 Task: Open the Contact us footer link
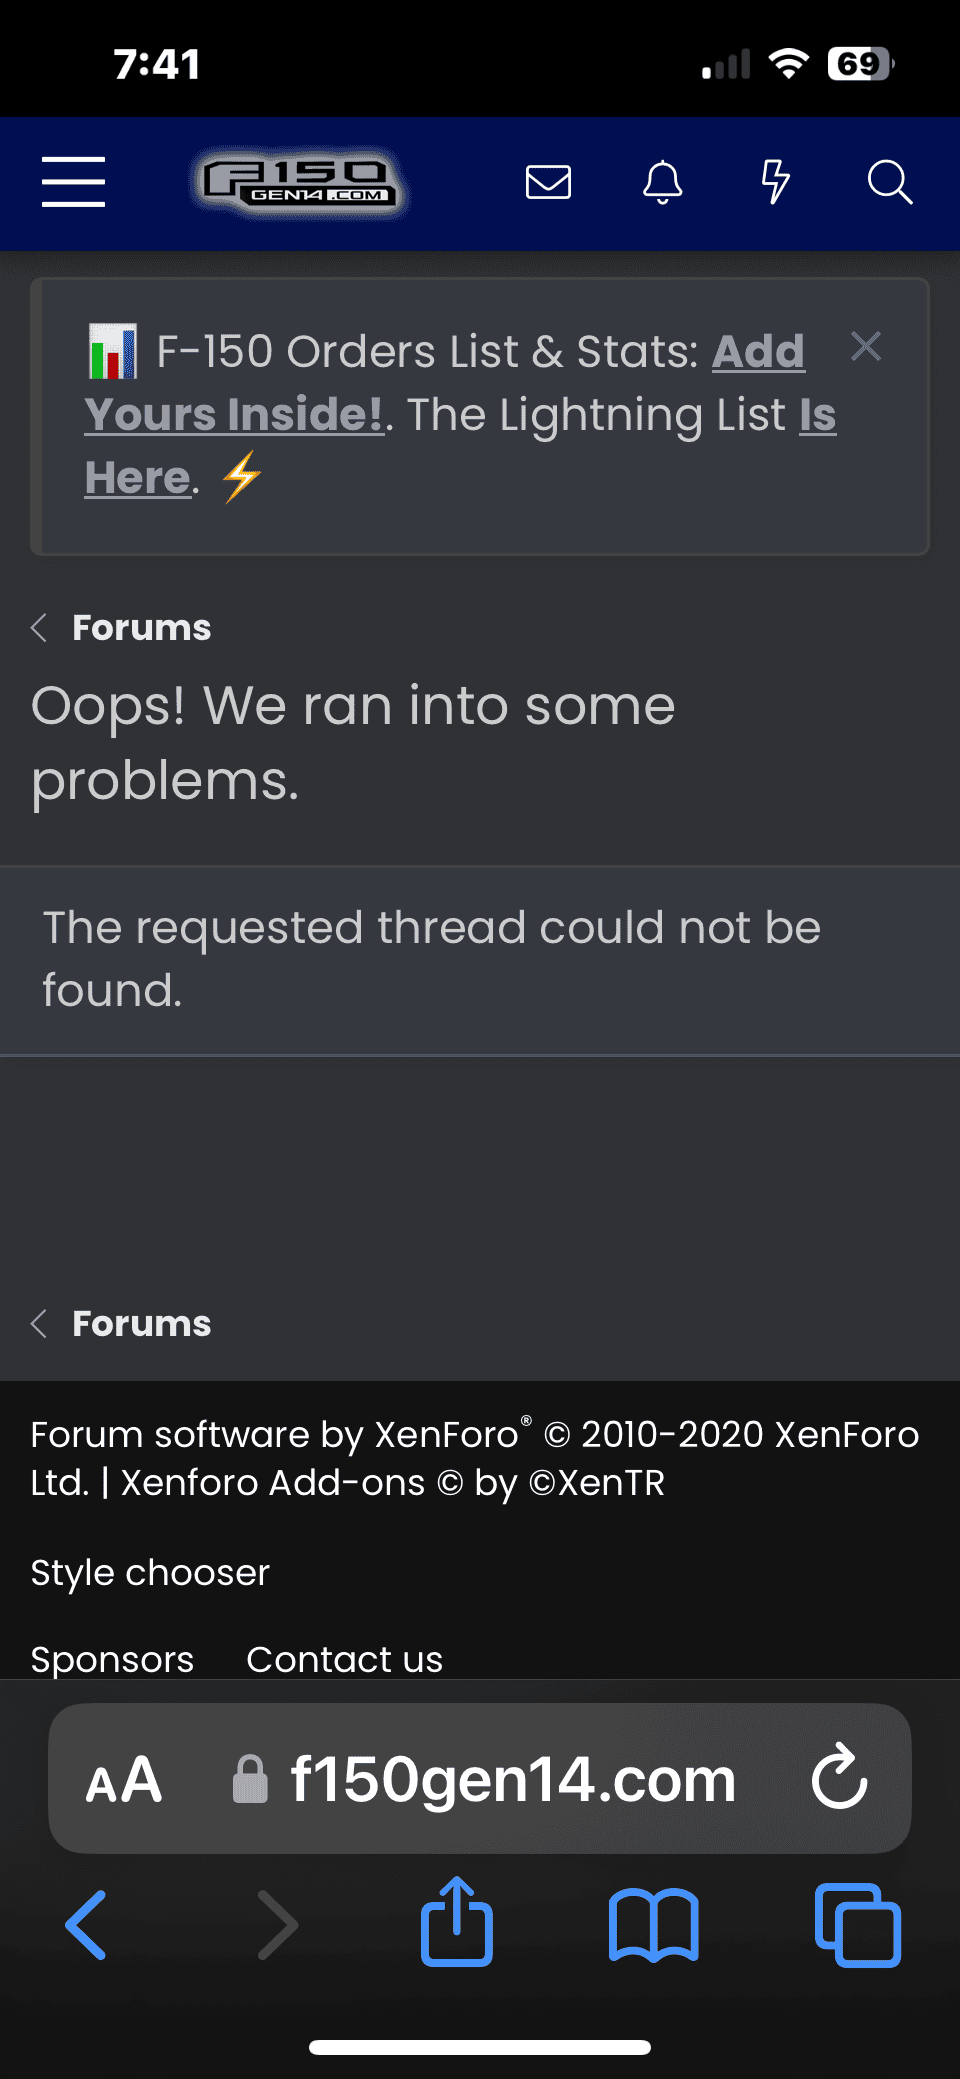pyautogui.click(x=344, y=1660)
